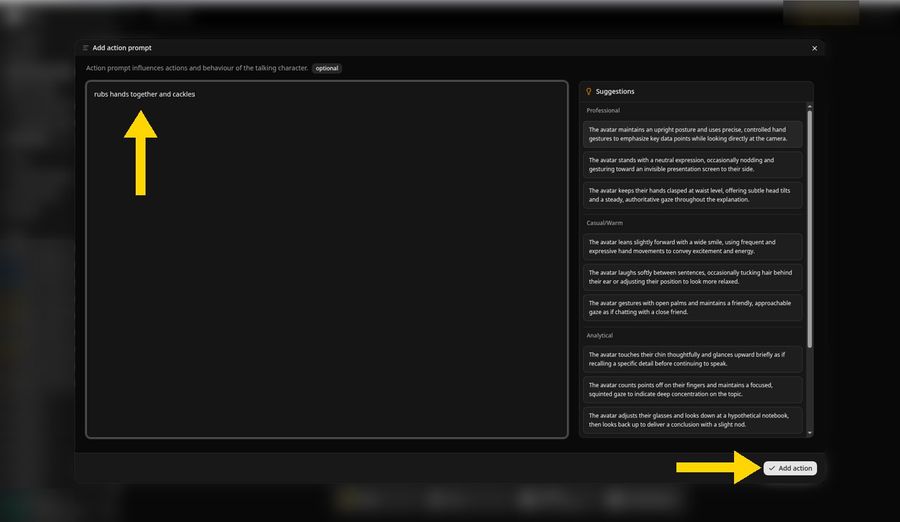
Task: Select suggestion about neutral expression and nodding
Action: (x=692, y=164)
